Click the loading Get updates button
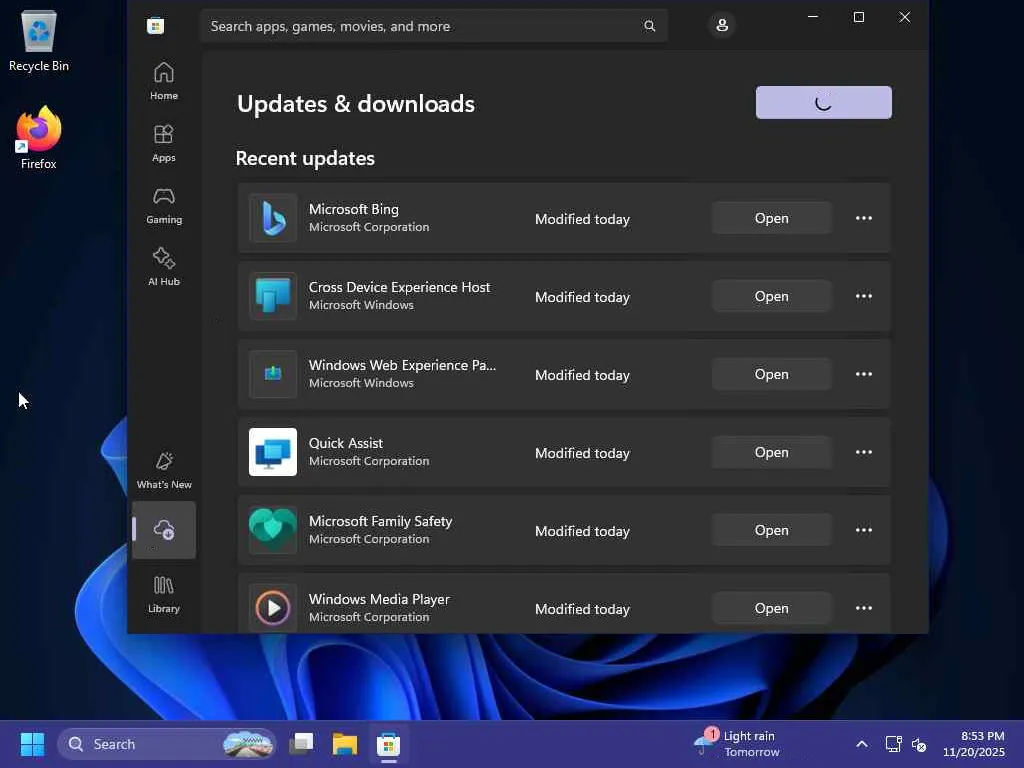This screenshot has width=1024, height=768. pos(824,103)
